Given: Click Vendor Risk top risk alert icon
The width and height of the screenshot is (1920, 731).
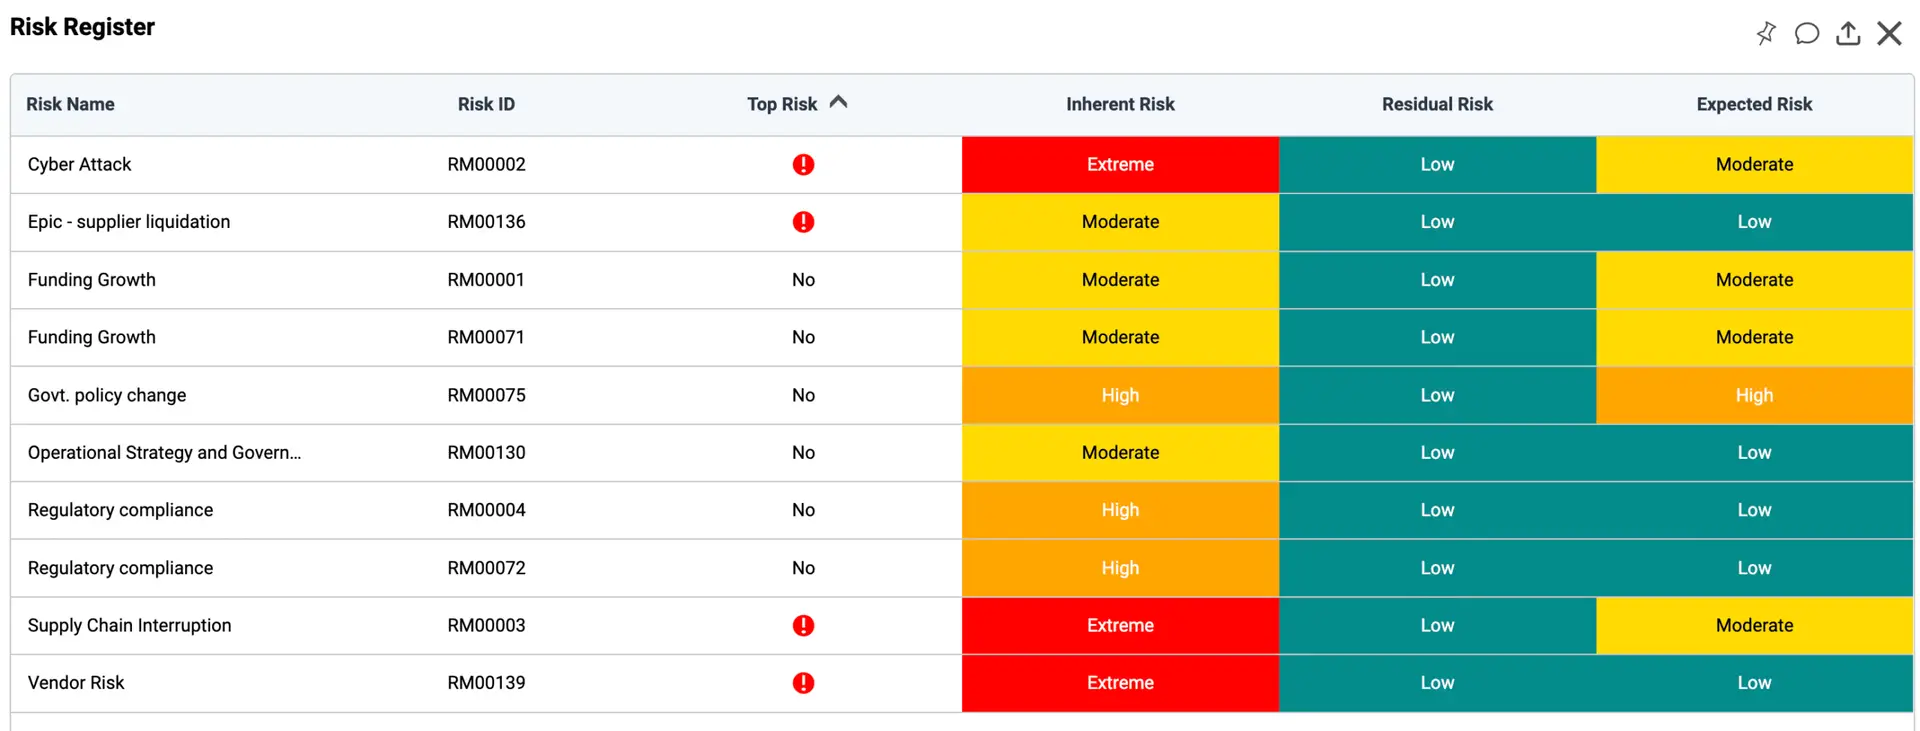Looking at the screenshot, I should point(803,683).
